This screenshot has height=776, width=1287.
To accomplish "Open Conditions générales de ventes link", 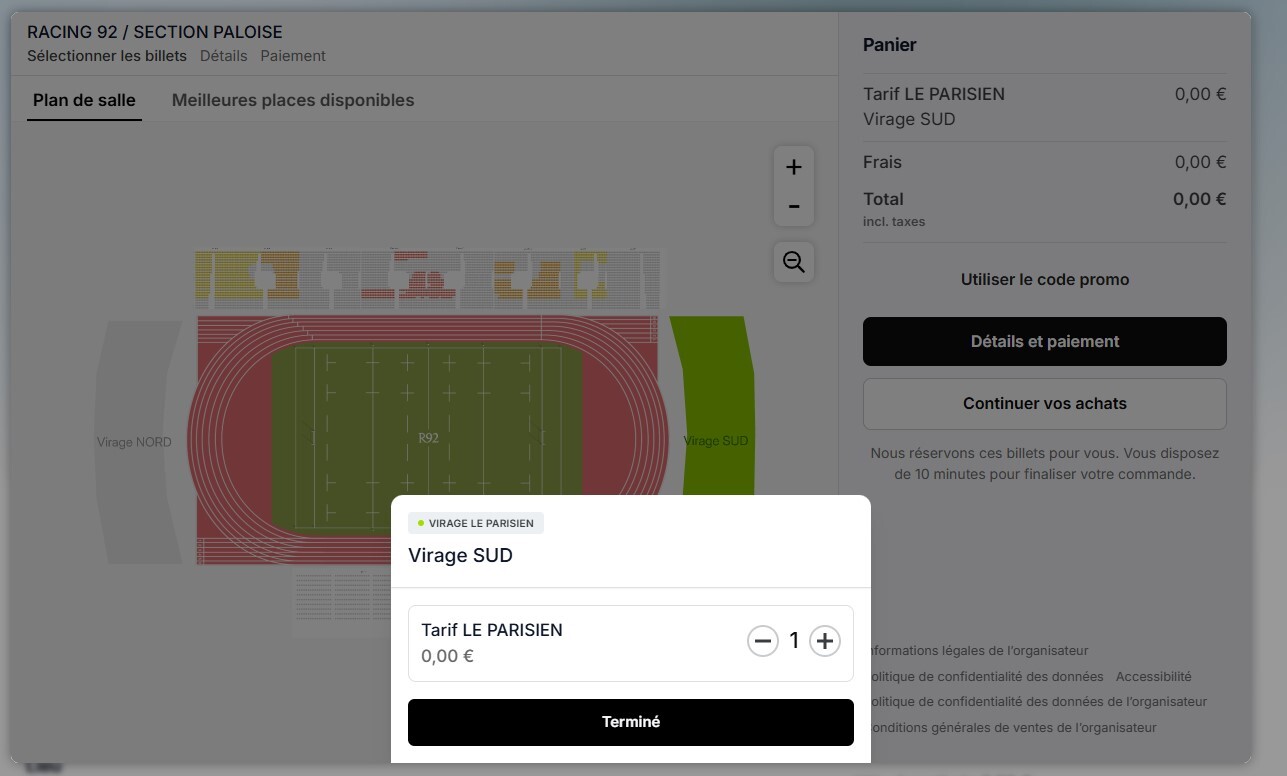I will [1015, 728].
